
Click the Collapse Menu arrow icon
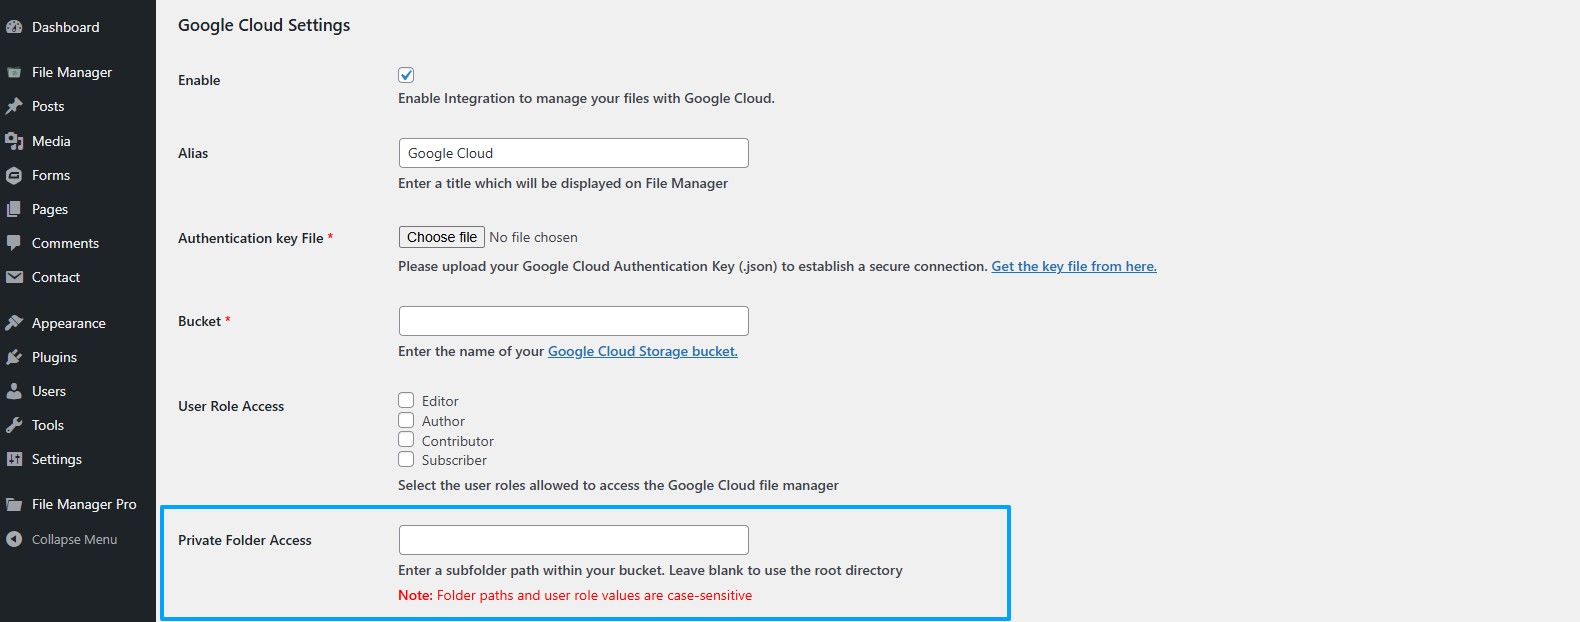point(14,539)
